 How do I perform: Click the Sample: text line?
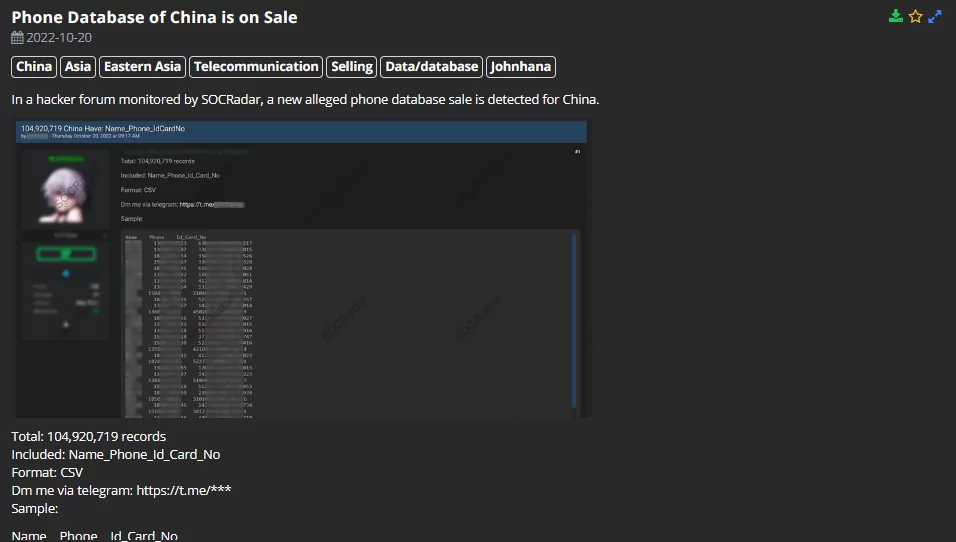pos(35,508)
